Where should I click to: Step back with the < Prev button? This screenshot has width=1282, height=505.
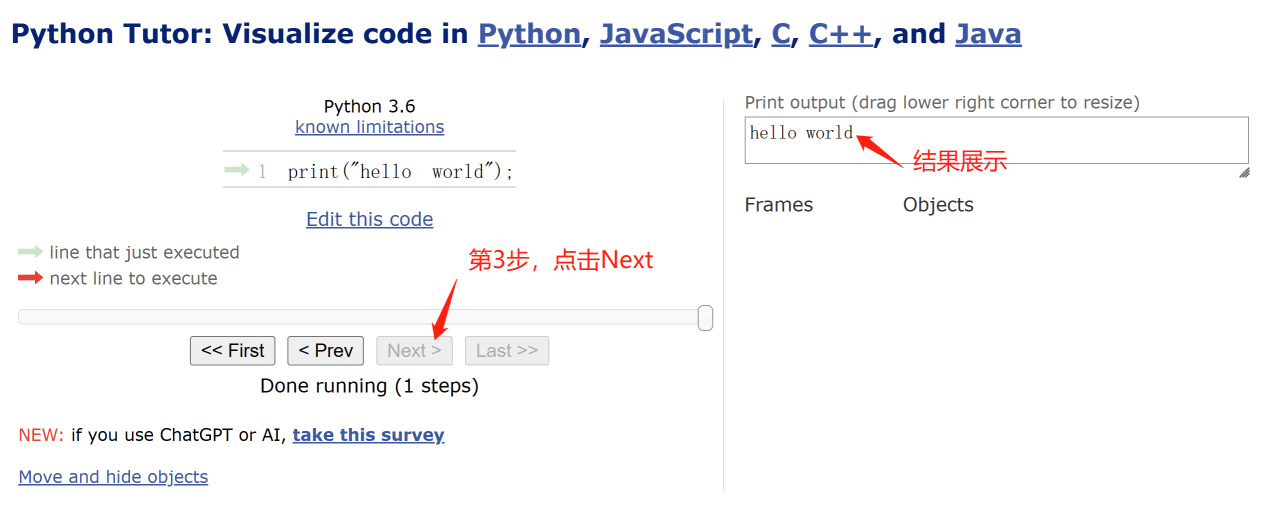(325, 351)
